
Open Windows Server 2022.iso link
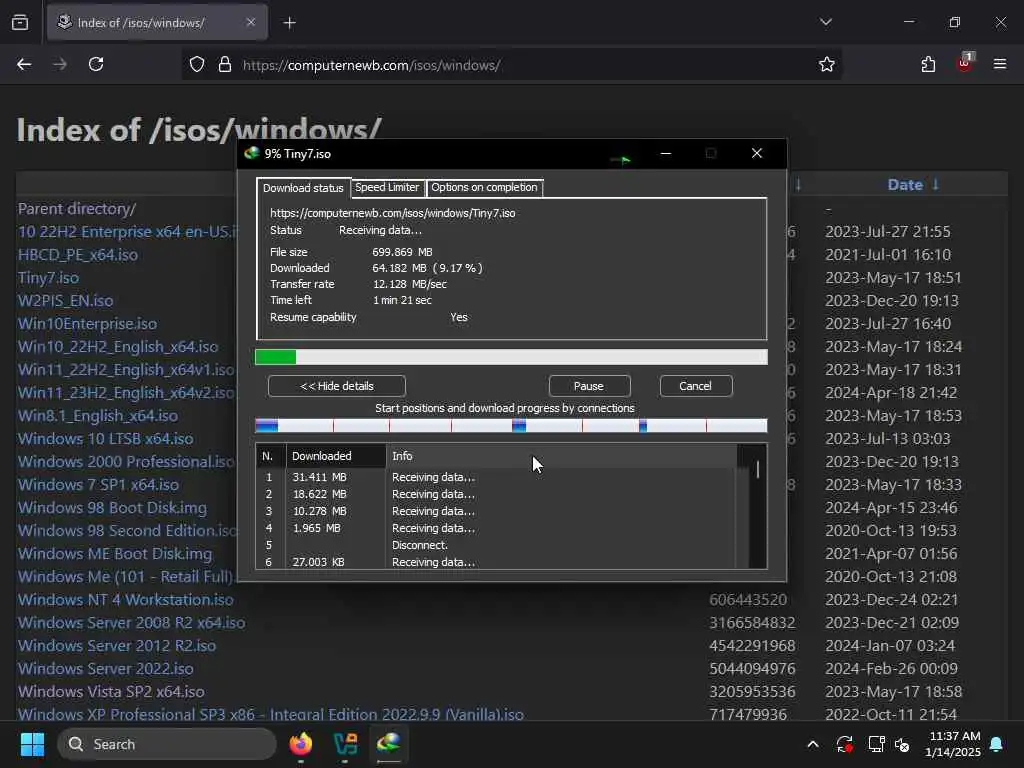tap(106, 669)
